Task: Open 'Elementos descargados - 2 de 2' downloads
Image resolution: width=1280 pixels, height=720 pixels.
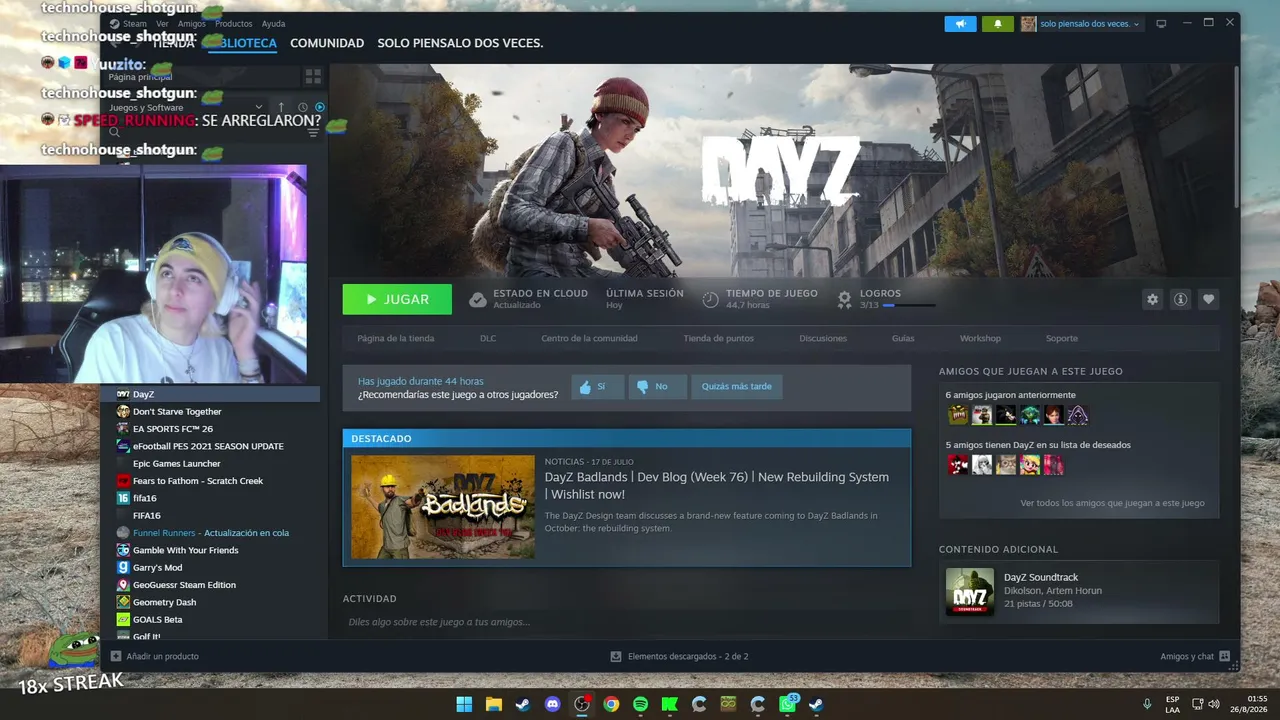Action: [680, 656]
